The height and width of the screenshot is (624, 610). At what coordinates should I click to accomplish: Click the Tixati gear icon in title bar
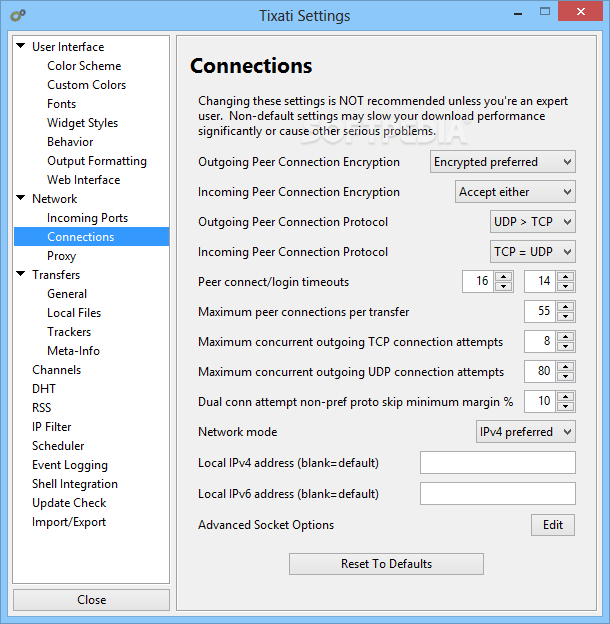coord(18,15)
